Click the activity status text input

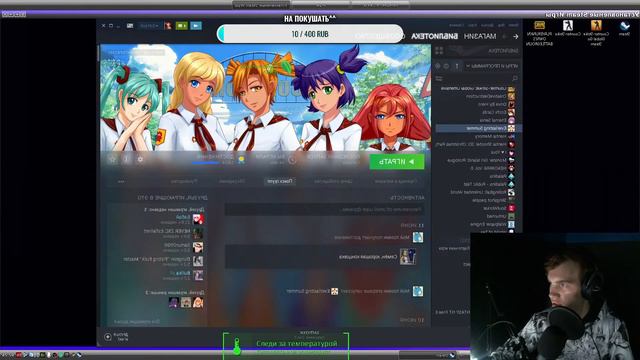coord(324,209)
